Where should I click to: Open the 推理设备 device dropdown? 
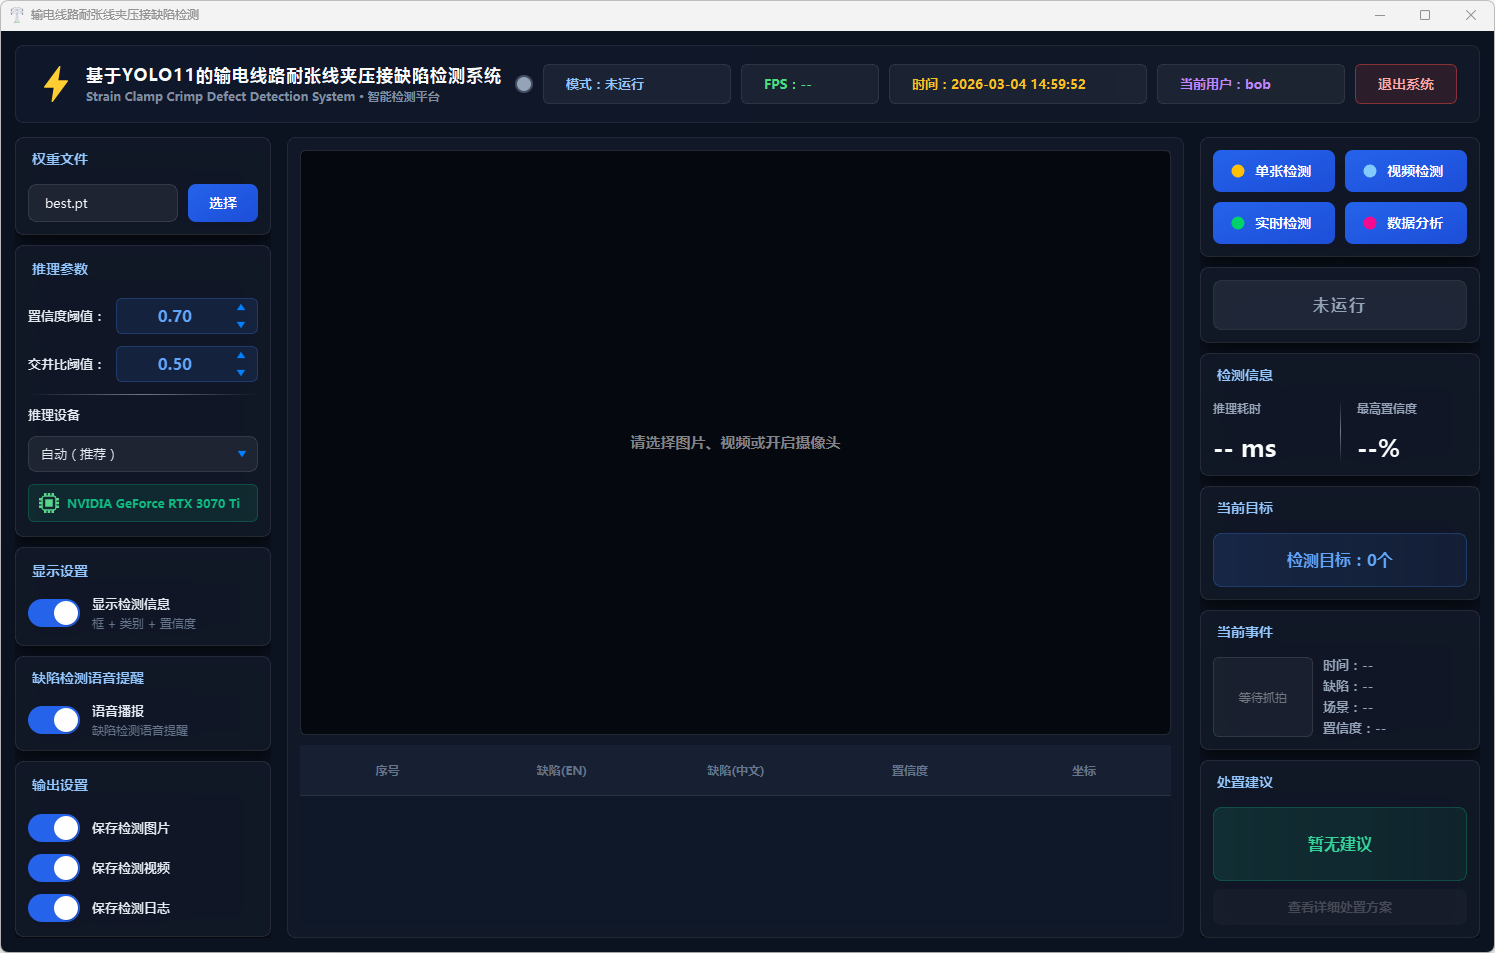143,454
